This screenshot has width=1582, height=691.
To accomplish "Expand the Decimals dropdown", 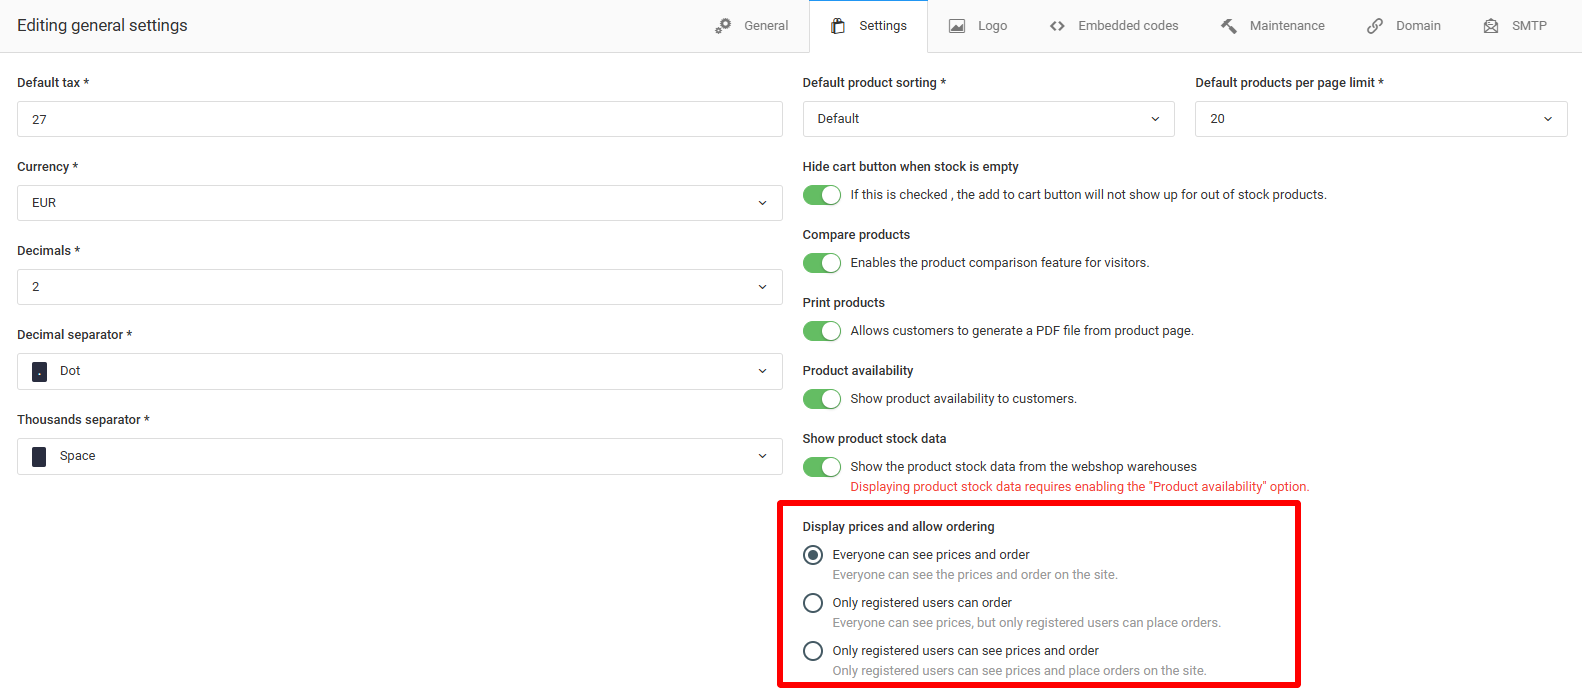I will (x=400, y=287).
